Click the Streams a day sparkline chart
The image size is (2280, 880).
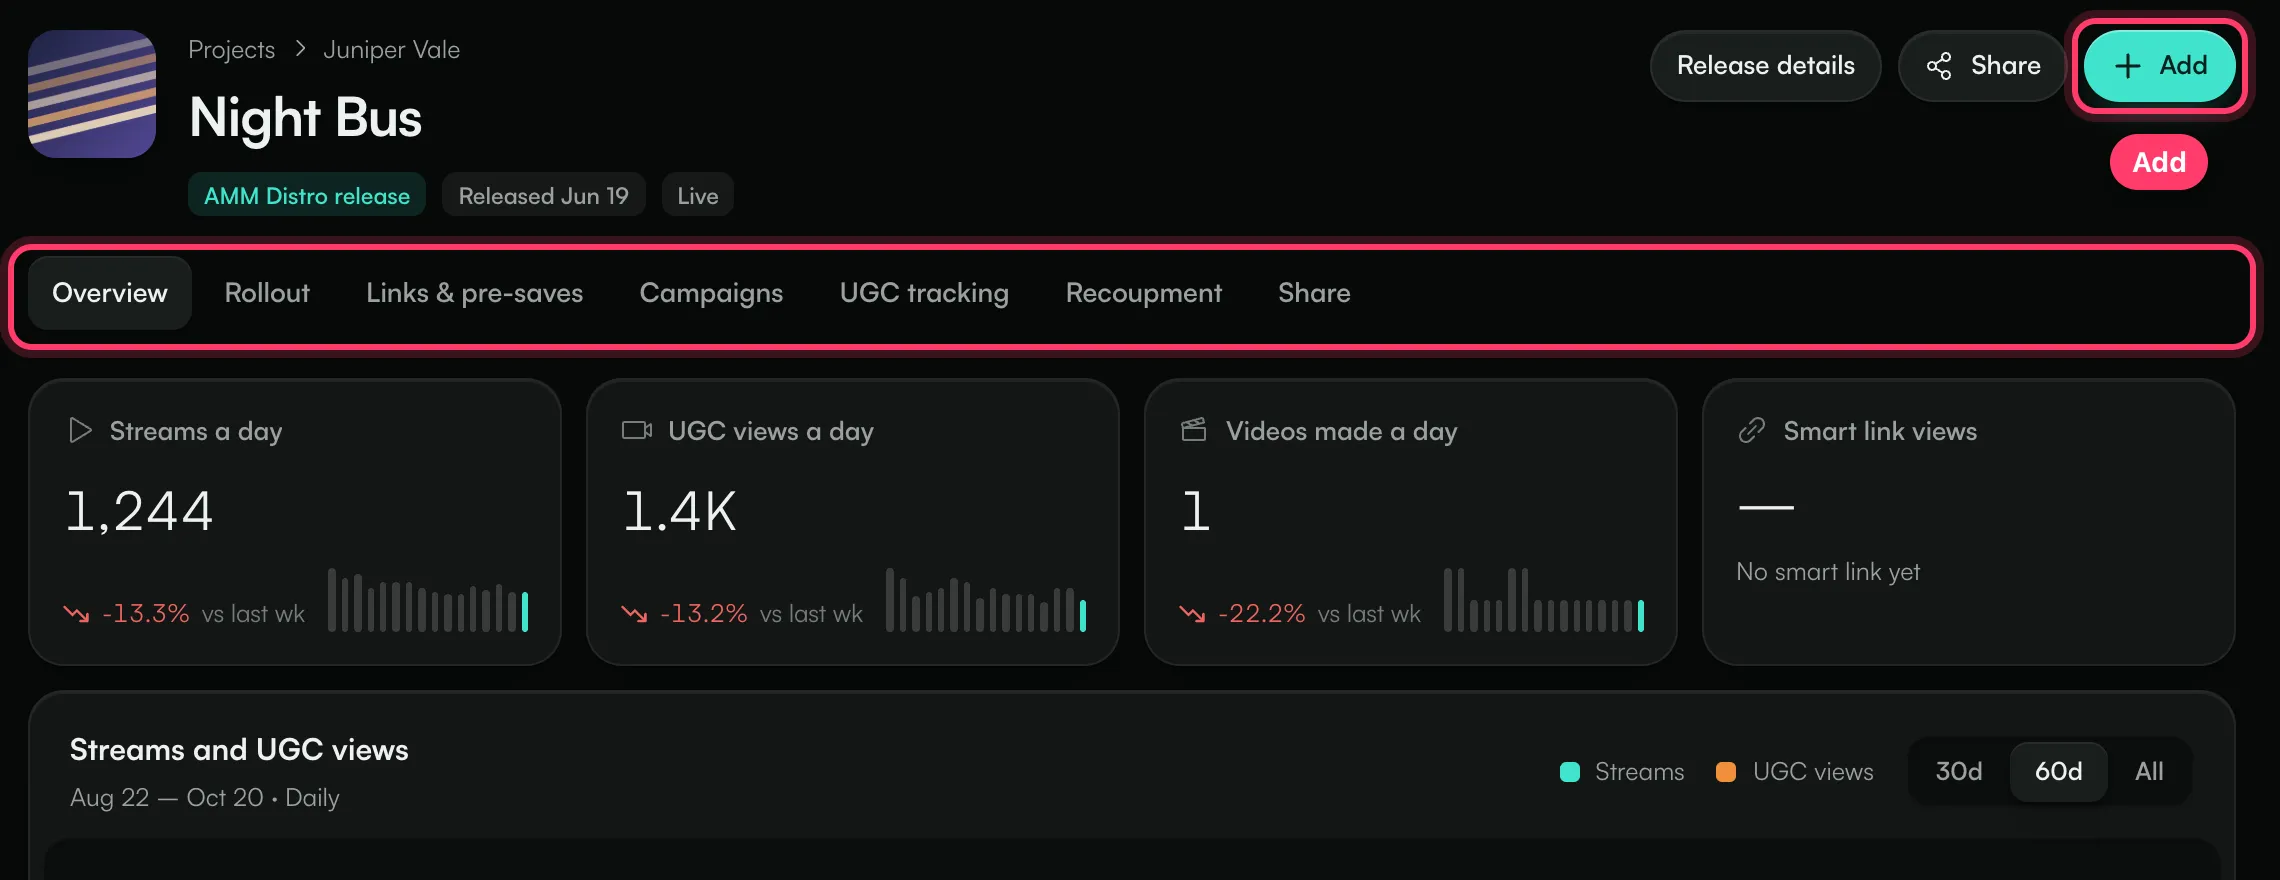pyautogui.click(x=428, y=600)
